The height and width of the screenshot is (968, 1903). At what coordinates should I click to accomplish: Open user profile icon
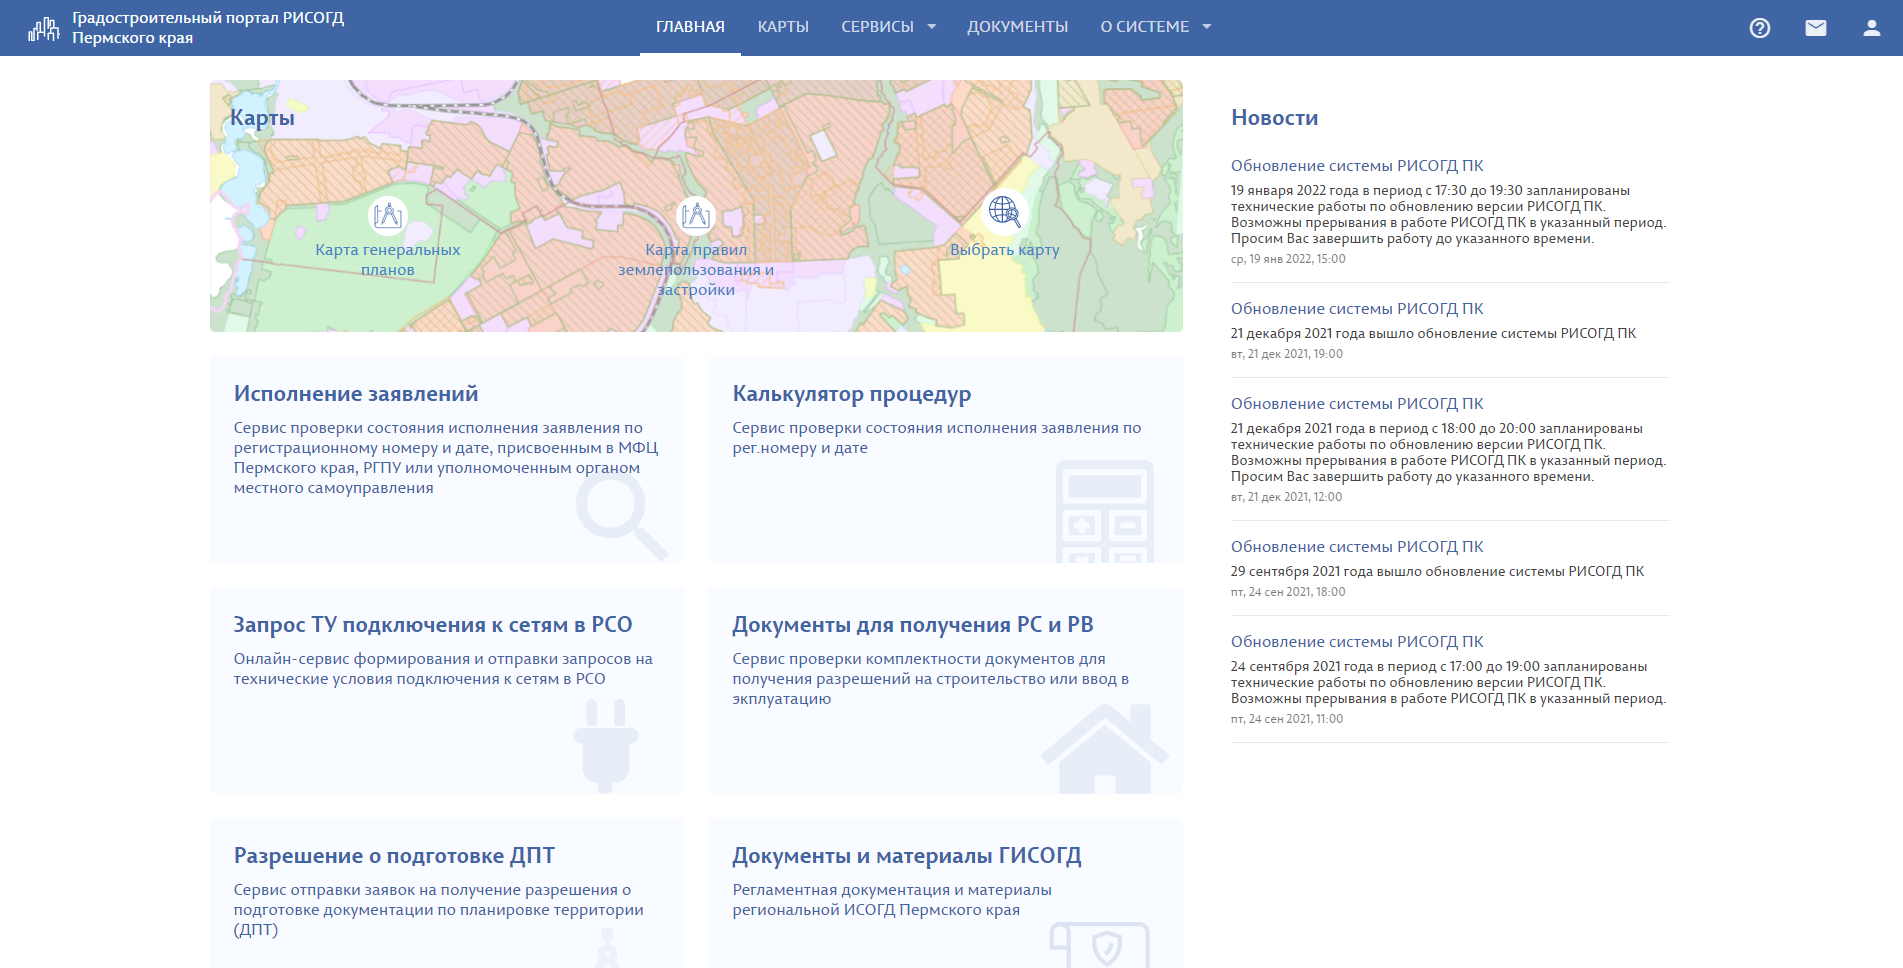(x=1871, y=28)
